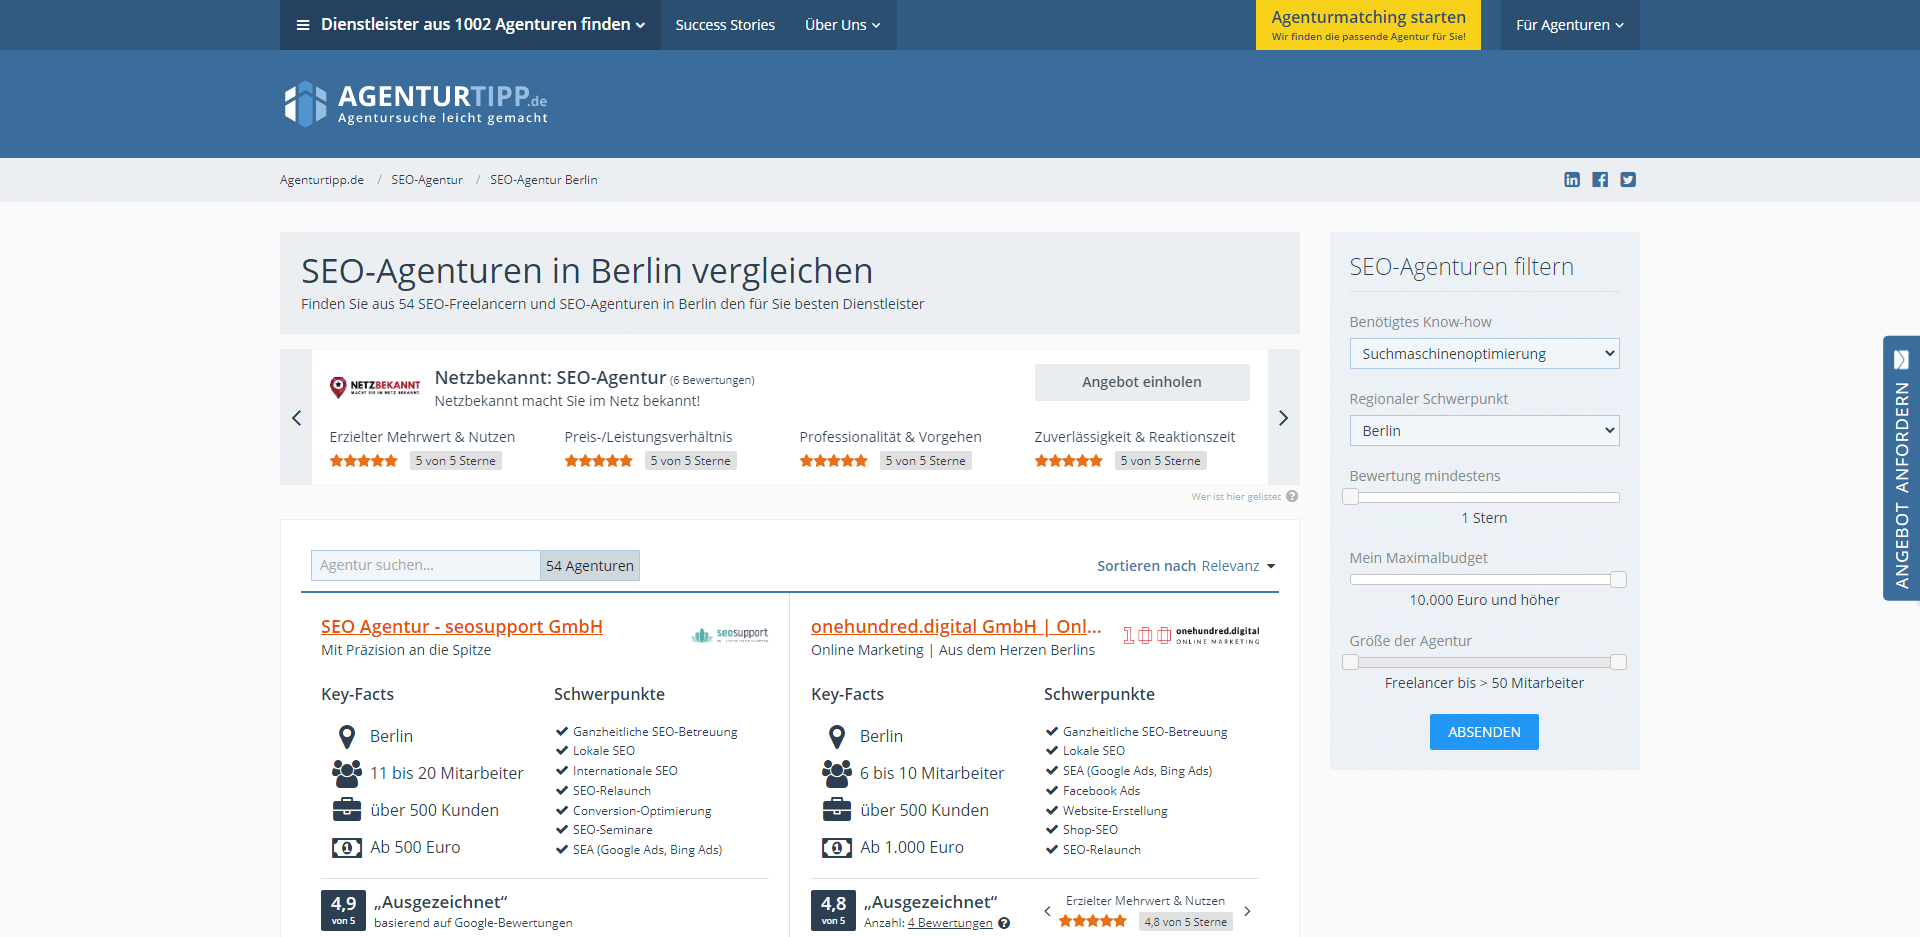
Task: Show previous featured agency with left arrow
Action: click(x=296, y=418)
